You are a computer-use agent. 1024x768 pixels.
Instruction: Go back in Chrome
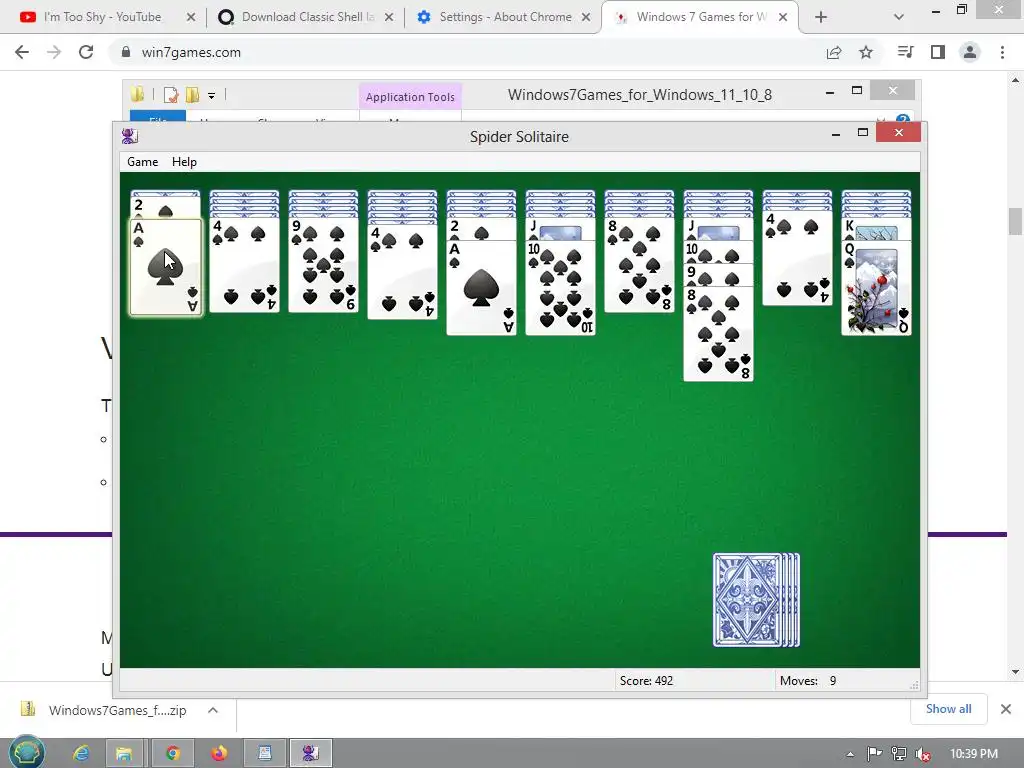pyautogui.click(x=22, y=52)
